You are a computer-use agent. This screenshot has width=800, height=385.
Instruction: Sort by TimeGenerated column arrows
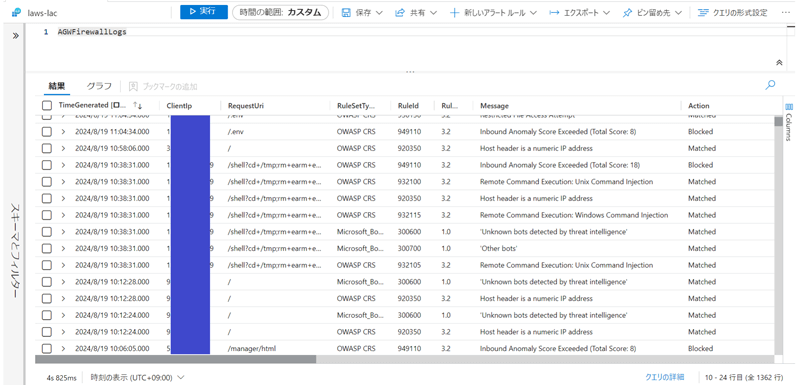coord(137,106)
